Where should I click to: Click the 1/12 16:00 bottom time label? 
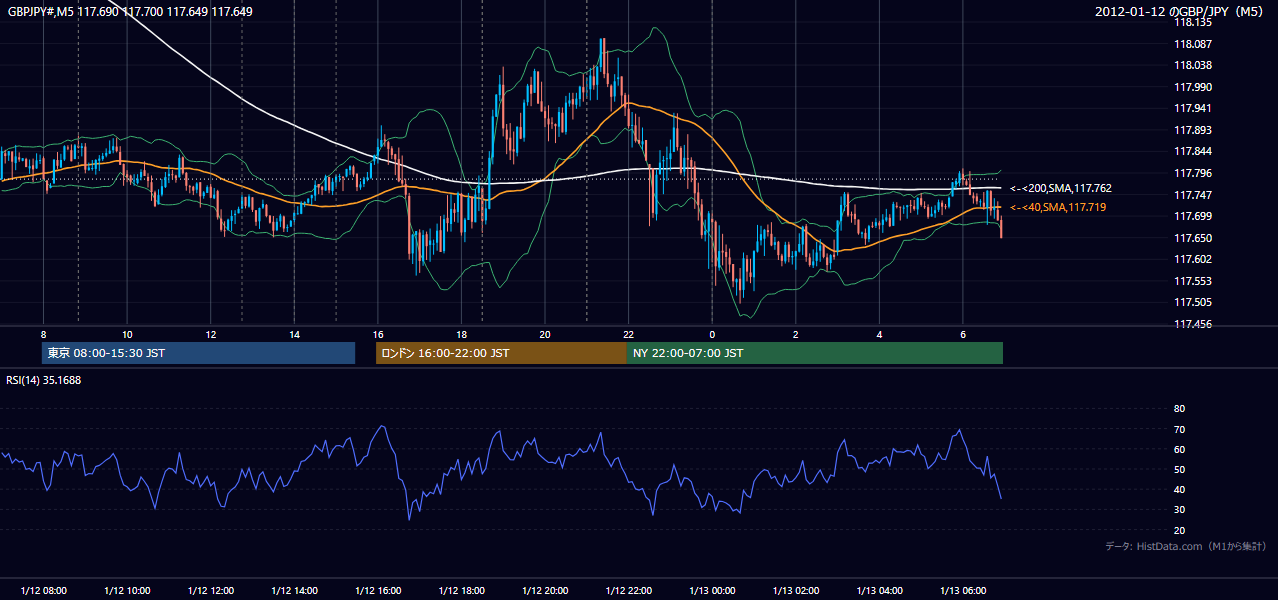378,591
